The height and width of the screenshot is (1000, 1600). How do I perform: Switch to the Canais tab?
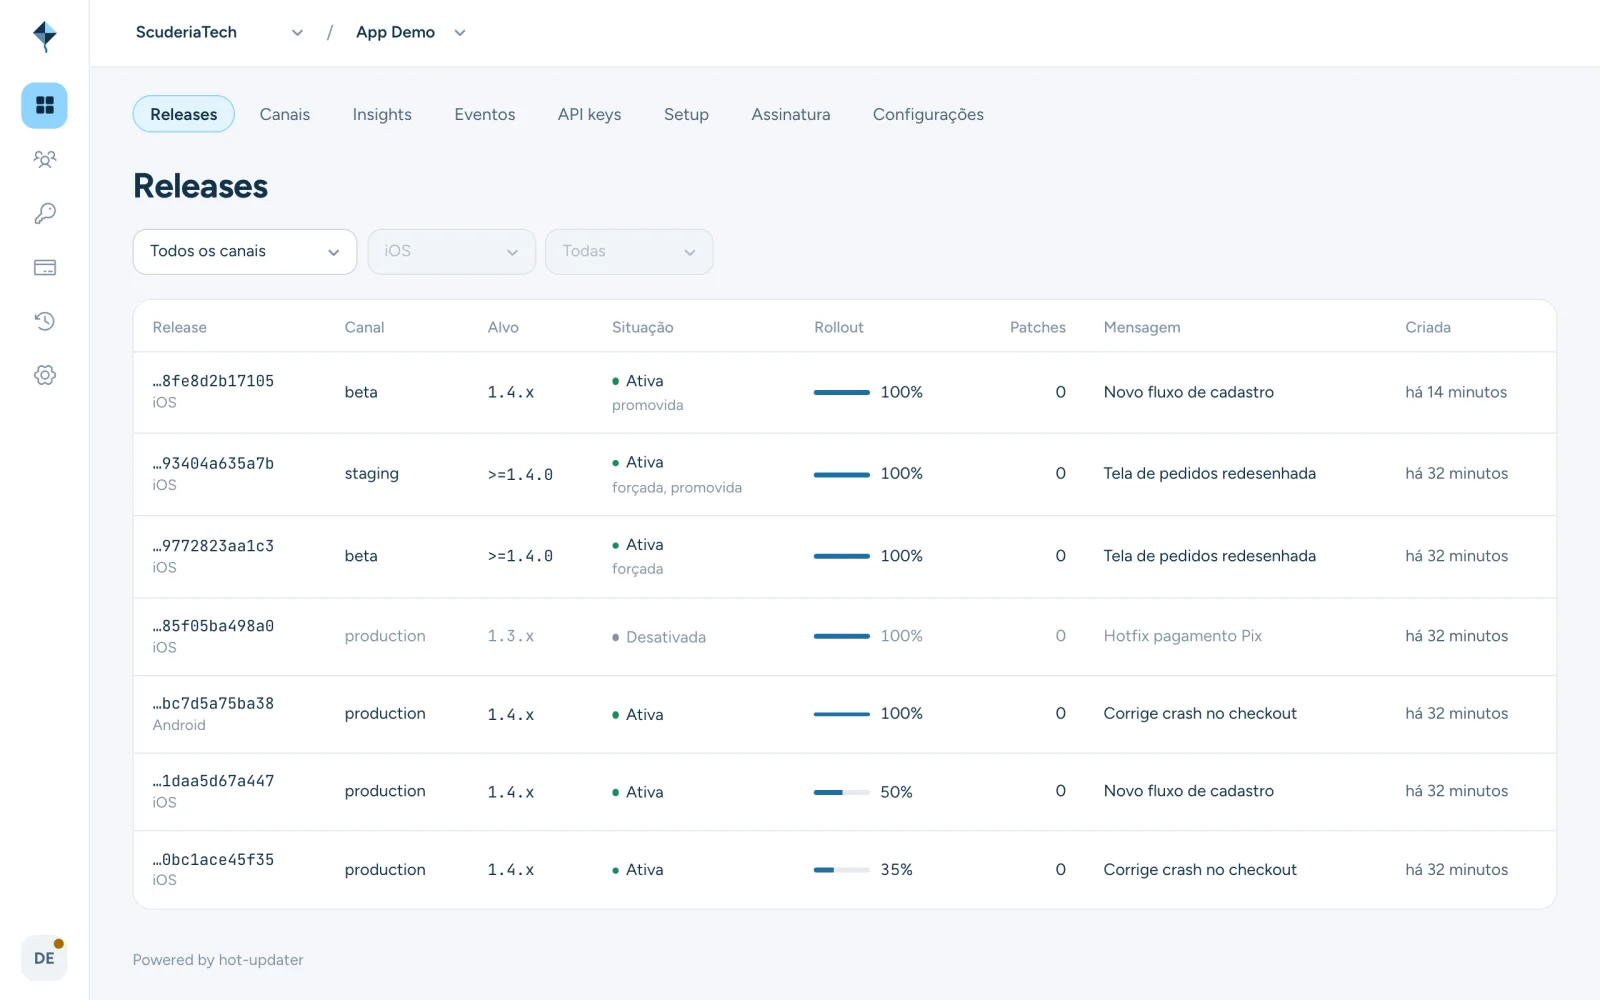click(285, 114)
